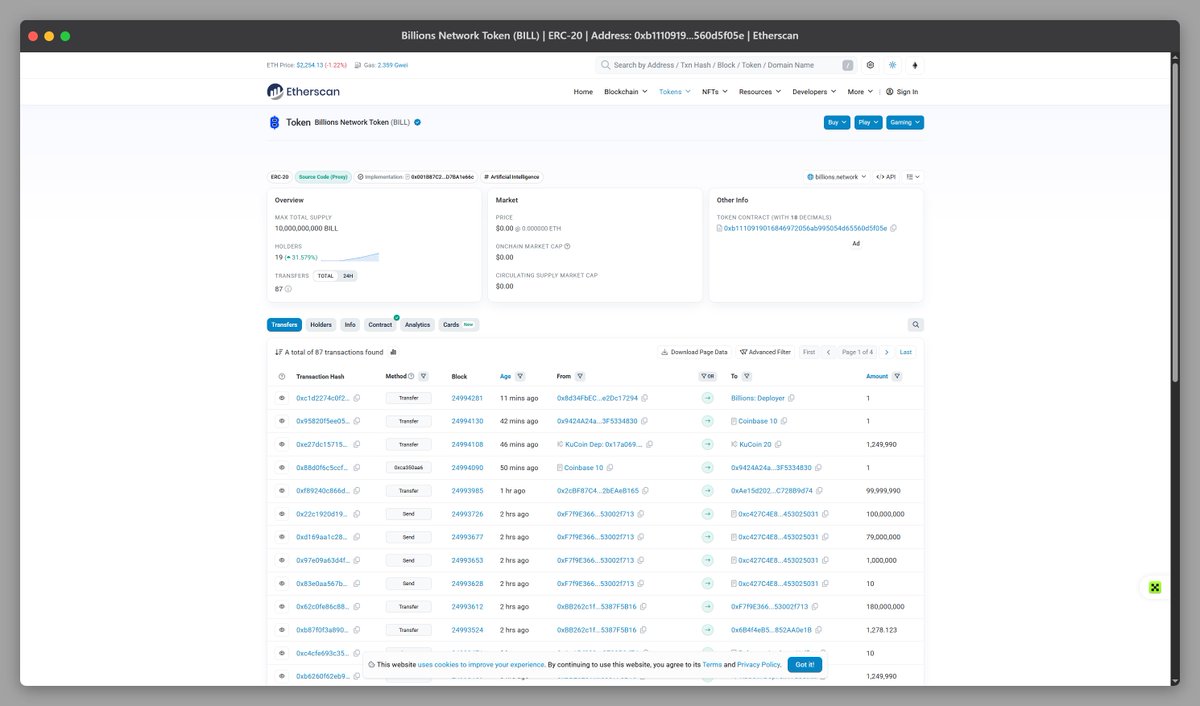Image resolution: width=1200 pixels, height=706 pixels.
Task: Copy to address 0xAe15d202…C728B9d74
Action: pyautogui.click(x=820, y=491)
